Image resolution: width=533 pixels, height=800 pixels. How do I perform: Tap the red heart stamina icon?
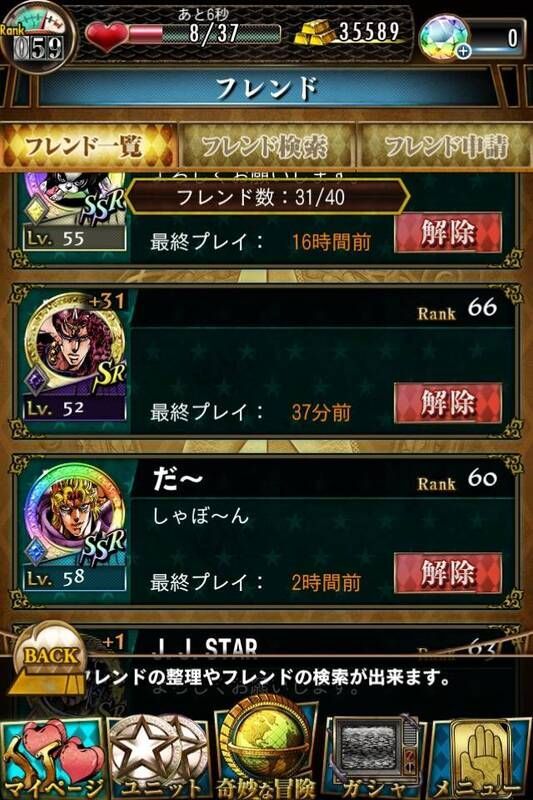click(x=106, y=35)
